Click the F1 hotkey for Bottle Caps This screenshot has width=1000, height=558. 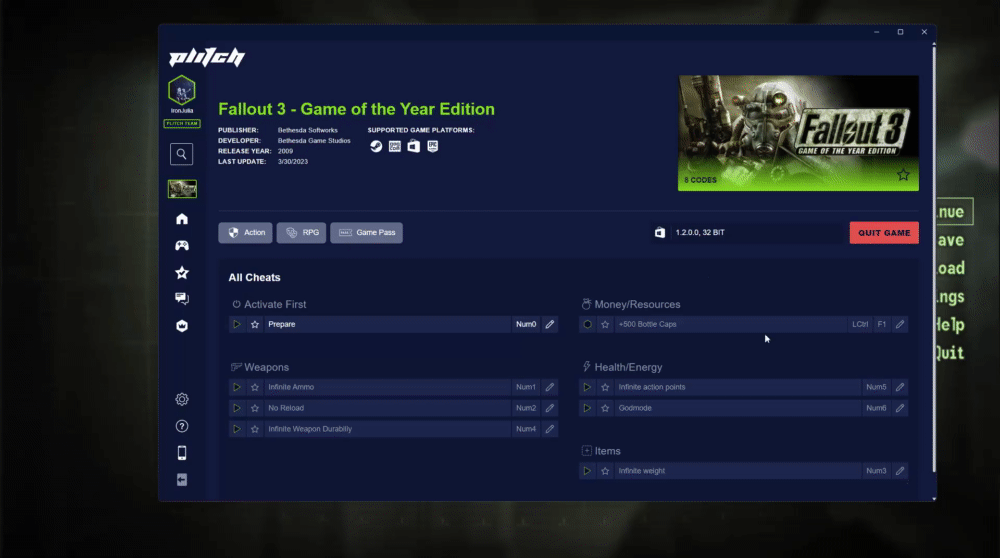pos(881,324)
